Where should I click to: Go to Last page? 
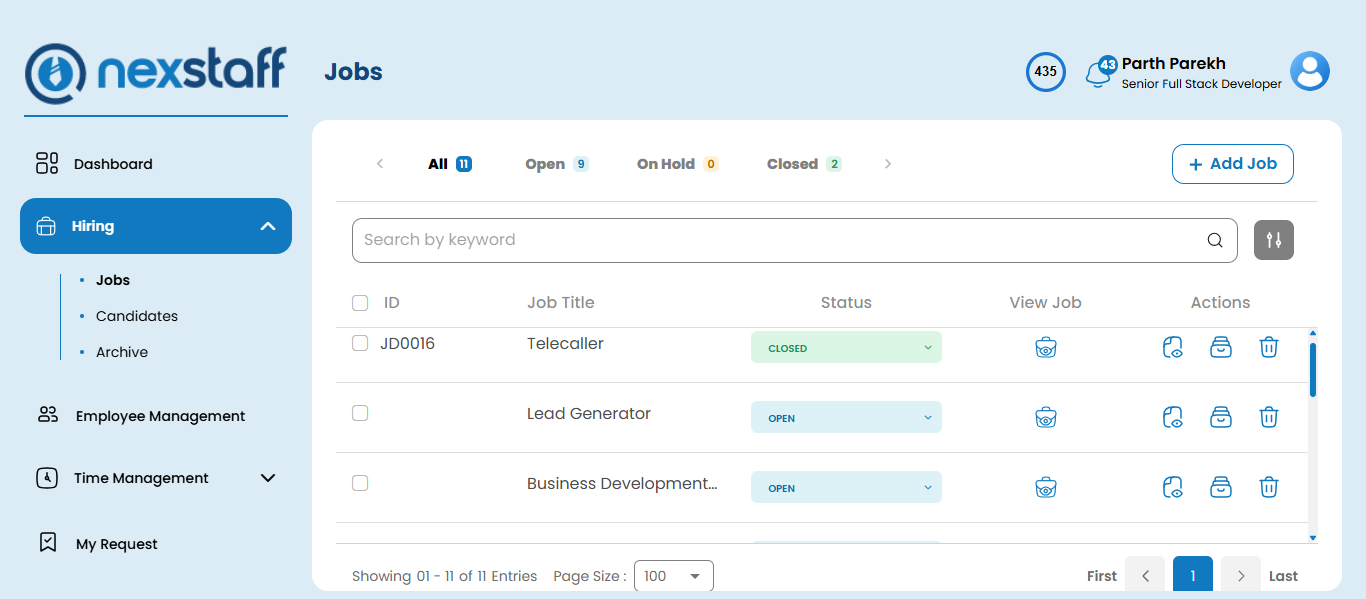pyautogui.click(x=1284, y=576)
